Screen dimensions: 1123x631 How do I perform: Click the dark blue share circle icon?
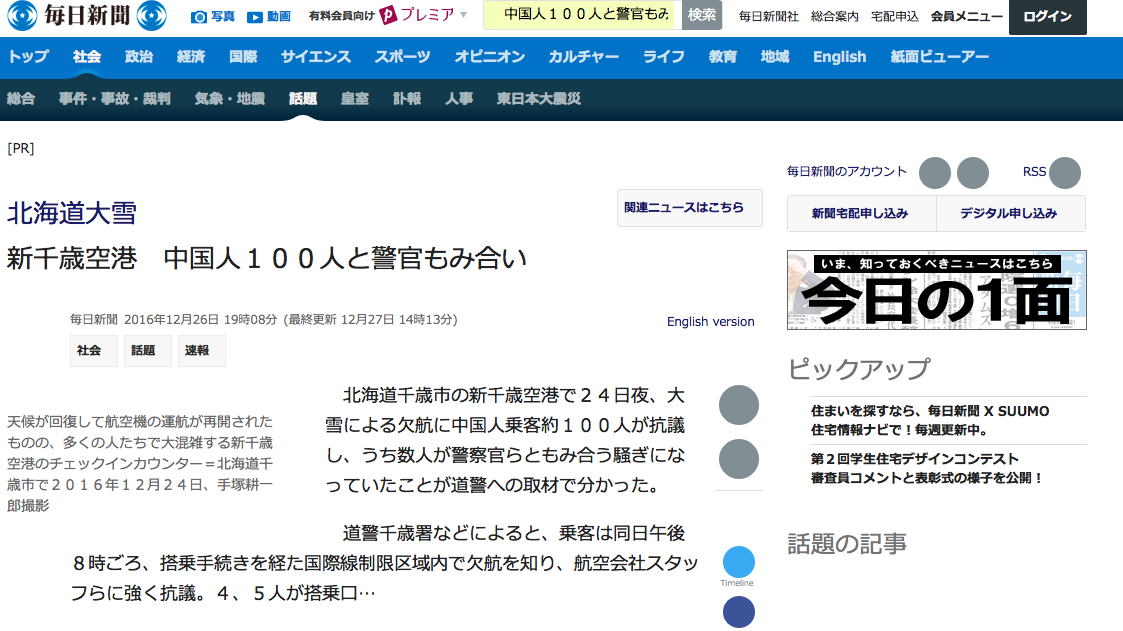tap(738, 611)
